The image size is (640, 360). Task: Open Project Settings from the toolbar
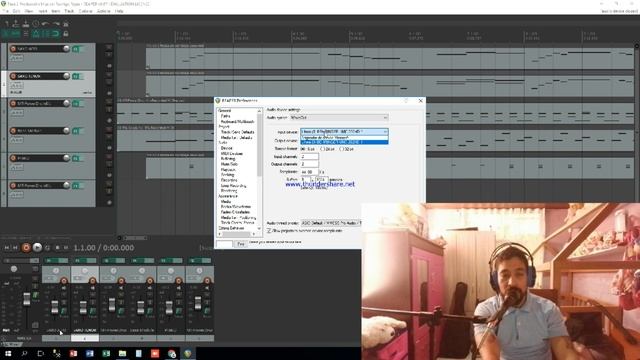pos(36,24)
